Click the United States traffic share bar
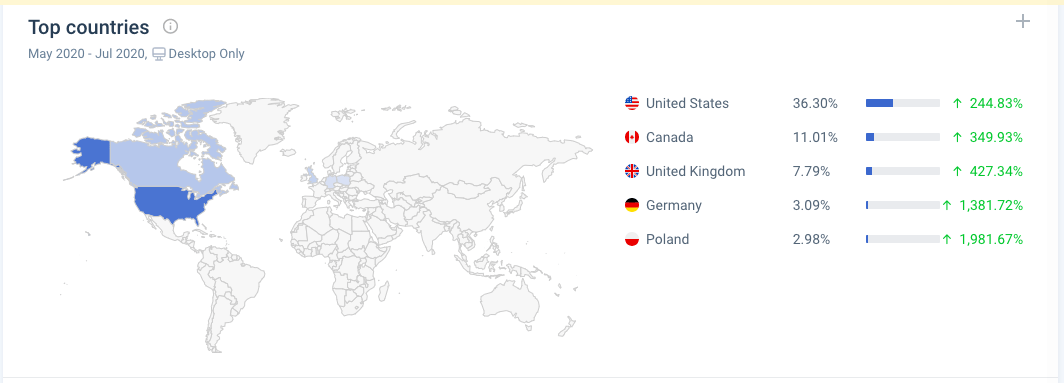This screenshot has width=1064, height=383. 902,103
